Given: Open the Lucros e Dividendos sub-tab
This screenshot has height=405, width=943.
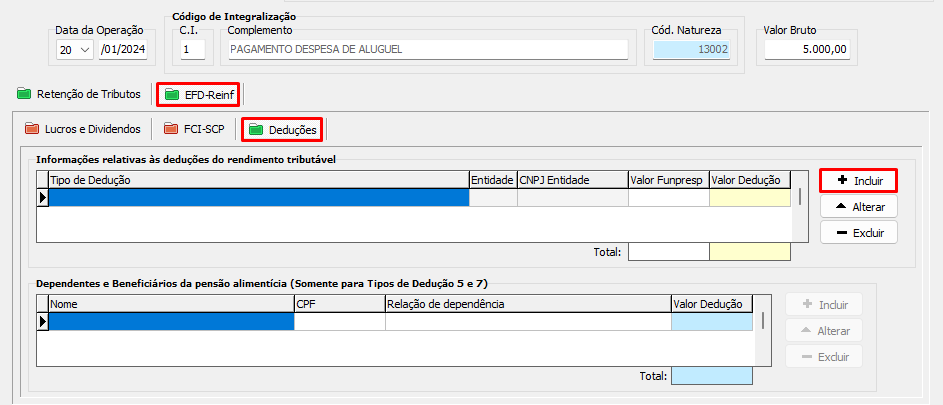Looking at the screenshot, I should click(x=92, y=129).
